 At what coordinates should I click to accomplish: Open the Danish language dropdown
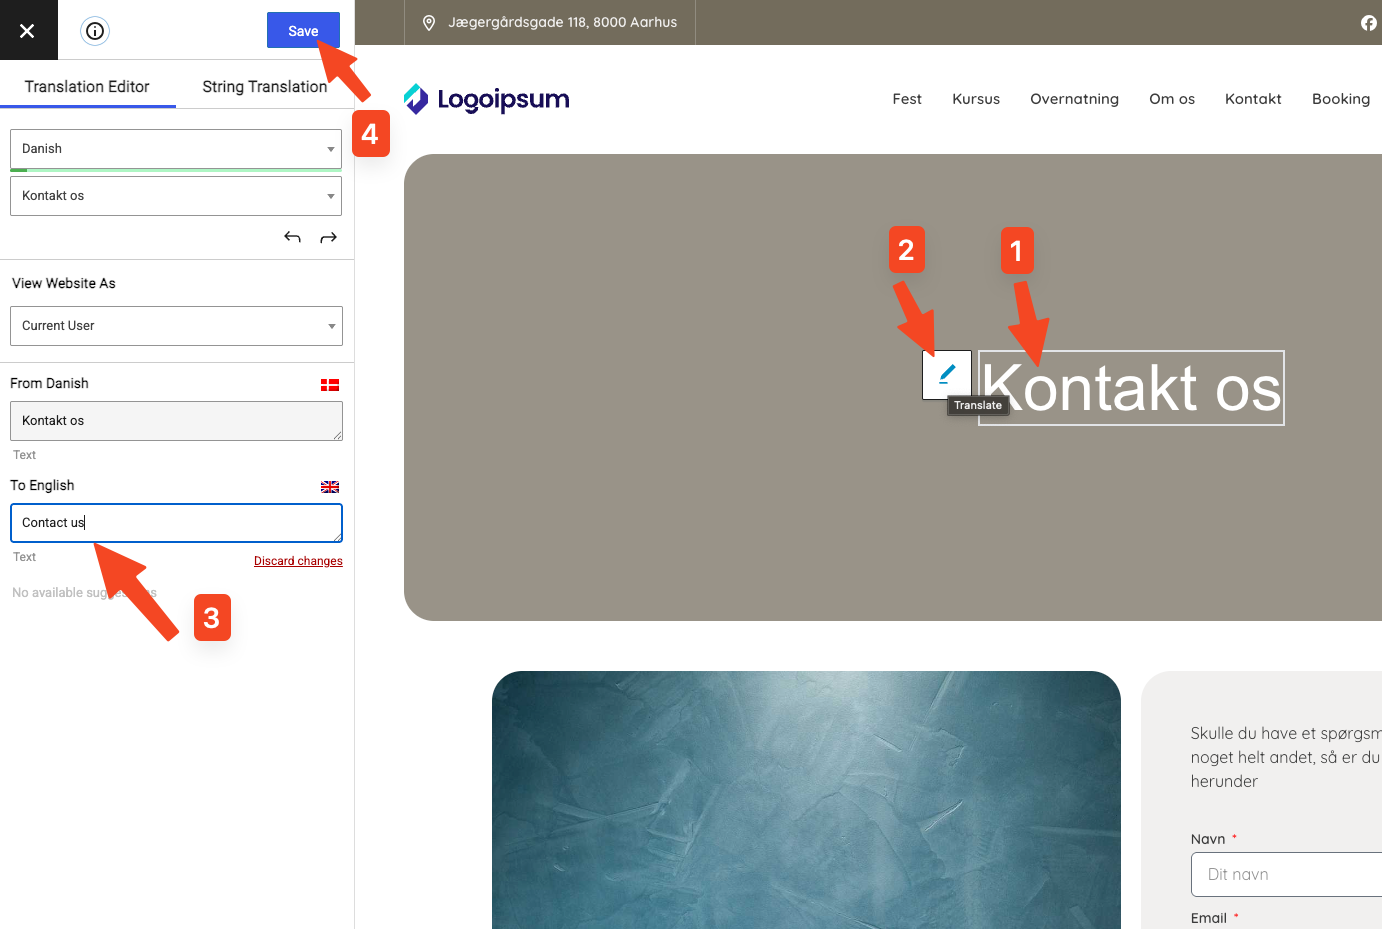coord(176,149)
